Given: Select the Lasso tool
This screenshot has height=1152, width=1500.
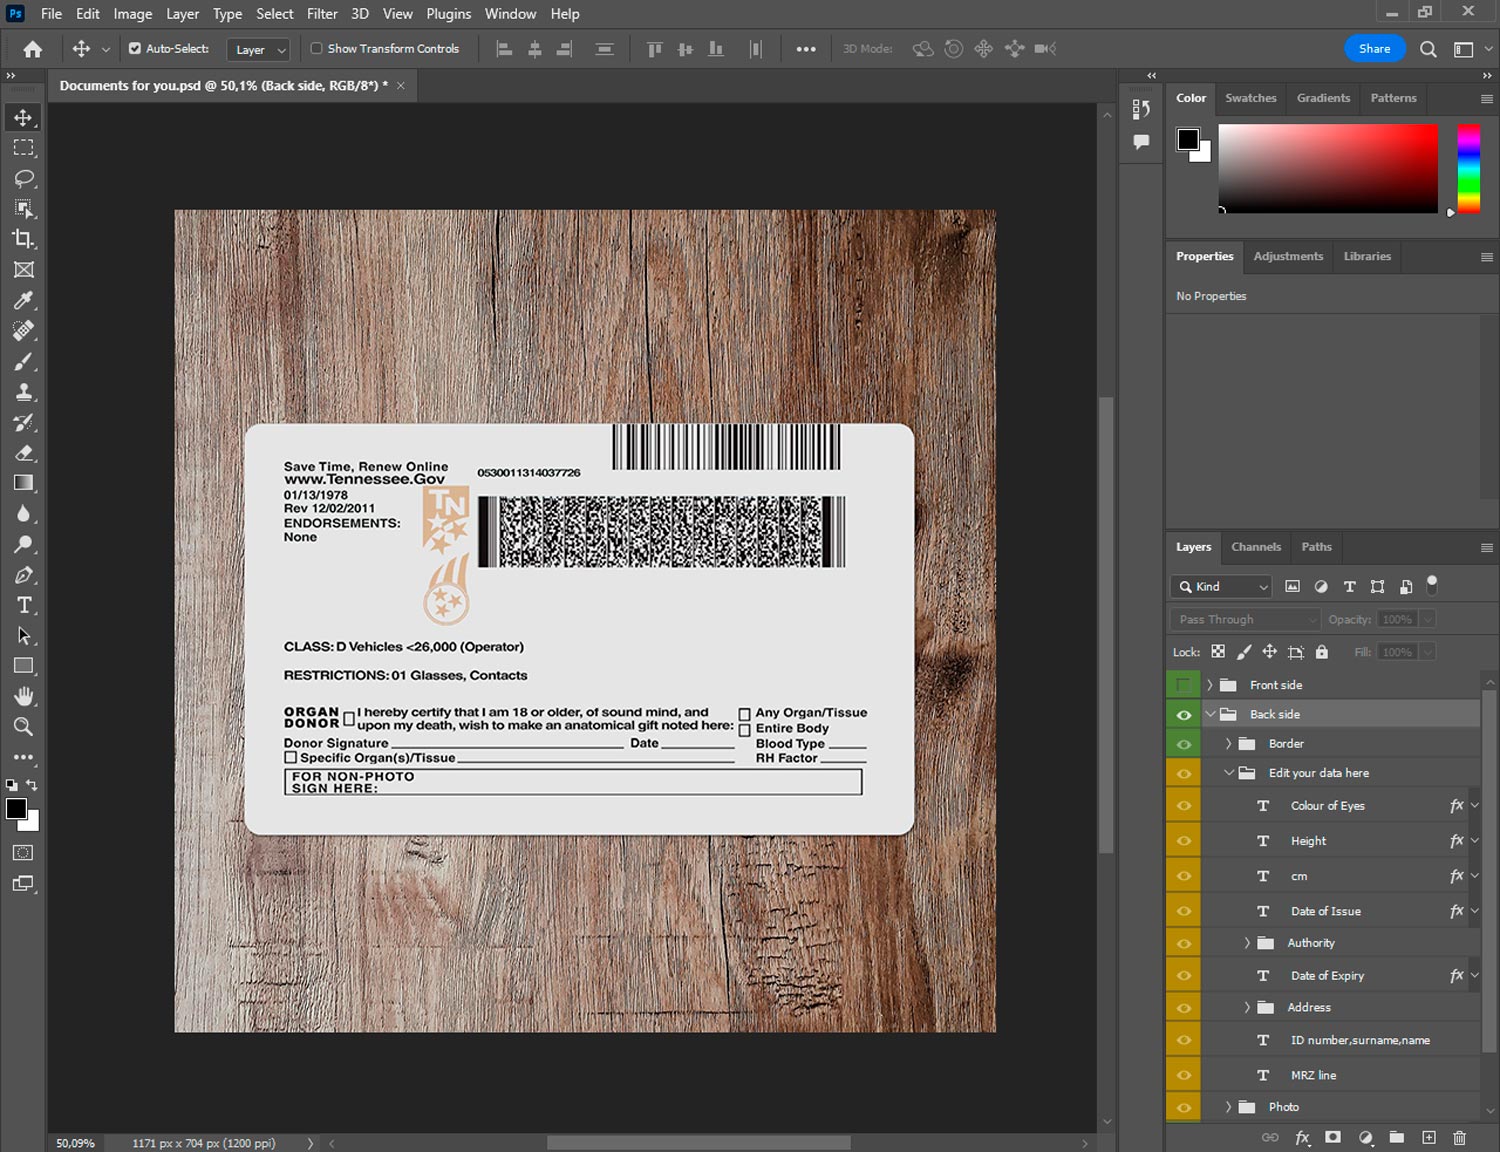Looking at the screenshot, I should [x=24, y=178].
